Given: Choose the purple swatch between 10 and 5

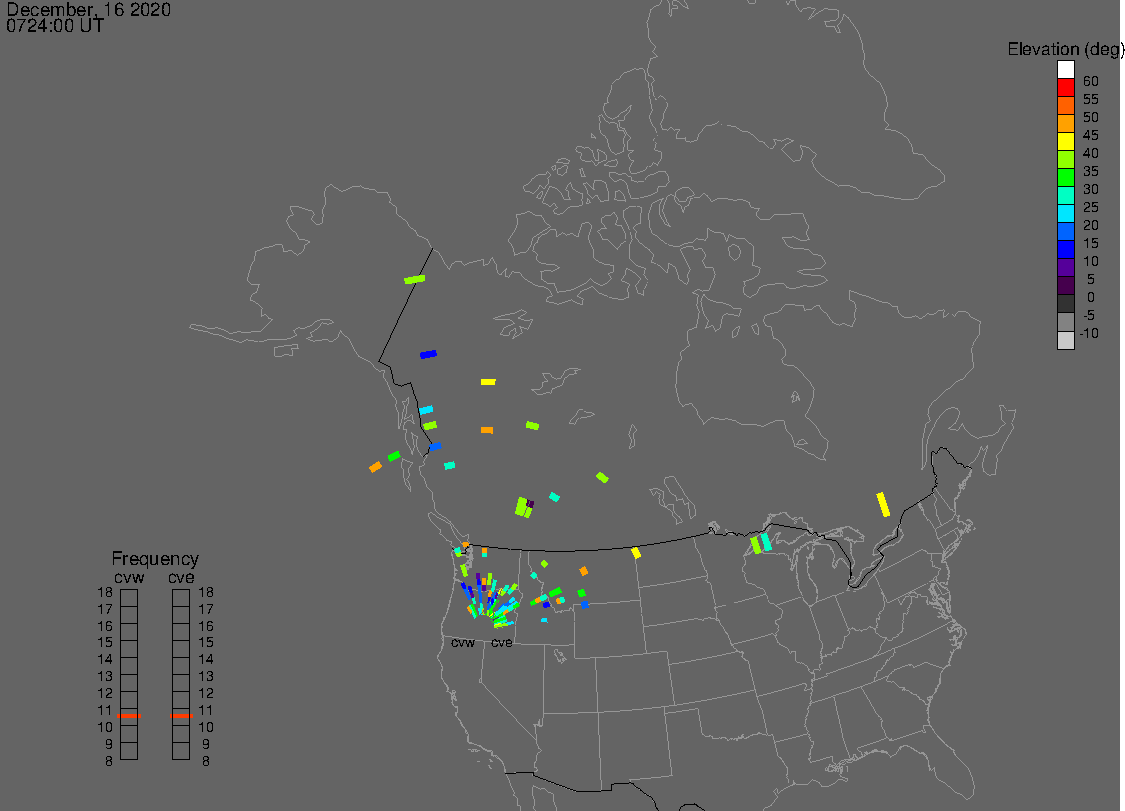Looking at the screenshot, I should click(x=1065, y=267).
